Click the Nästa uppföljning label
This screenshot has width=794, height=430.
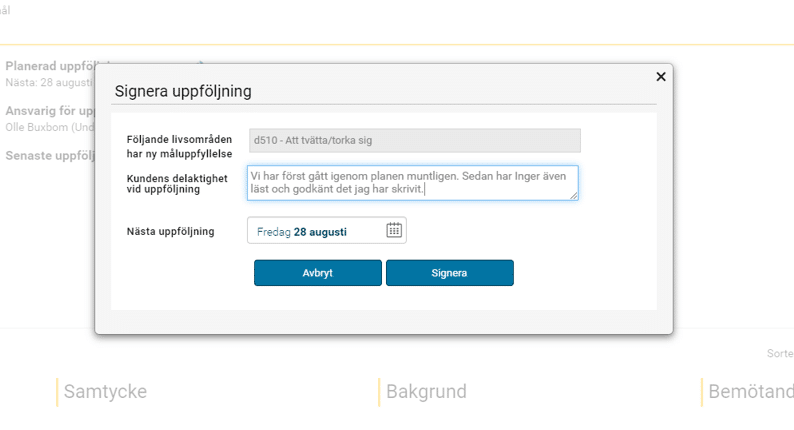pos(170,231)
